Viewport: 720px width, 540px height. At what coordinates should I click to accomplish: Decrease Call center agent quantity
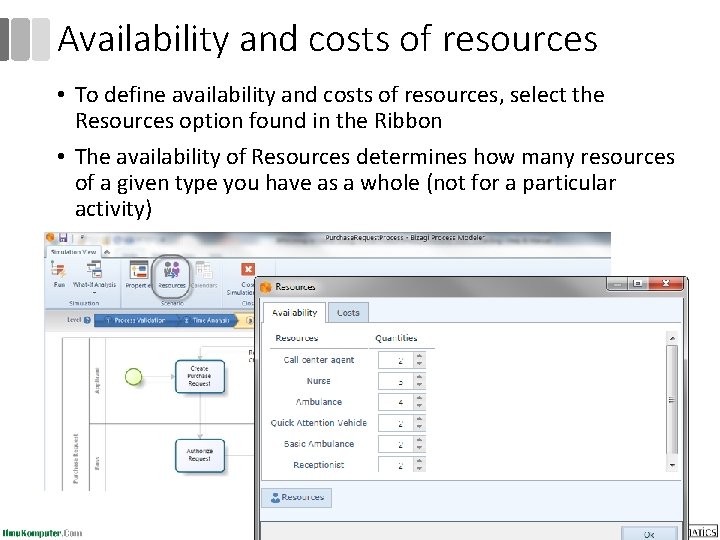point(419,364)
